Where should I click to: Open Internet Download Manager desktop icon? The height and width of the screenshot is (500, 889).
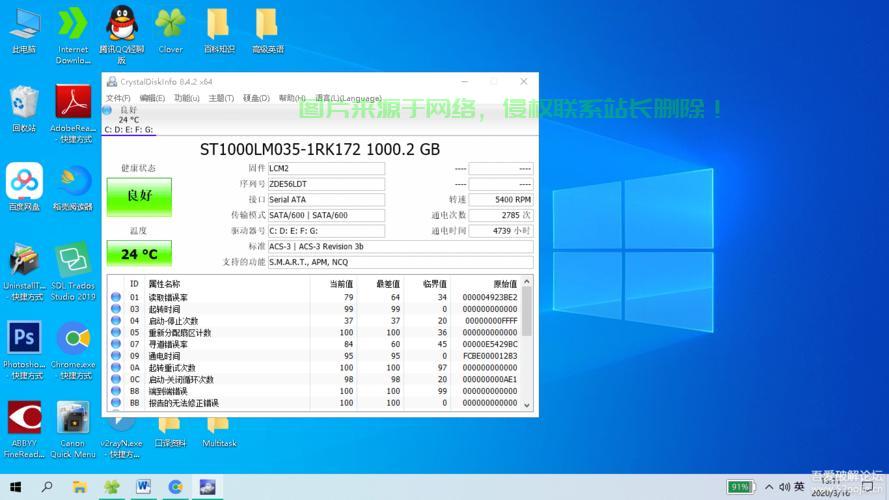pyautogui.click(x=73, y=35)
